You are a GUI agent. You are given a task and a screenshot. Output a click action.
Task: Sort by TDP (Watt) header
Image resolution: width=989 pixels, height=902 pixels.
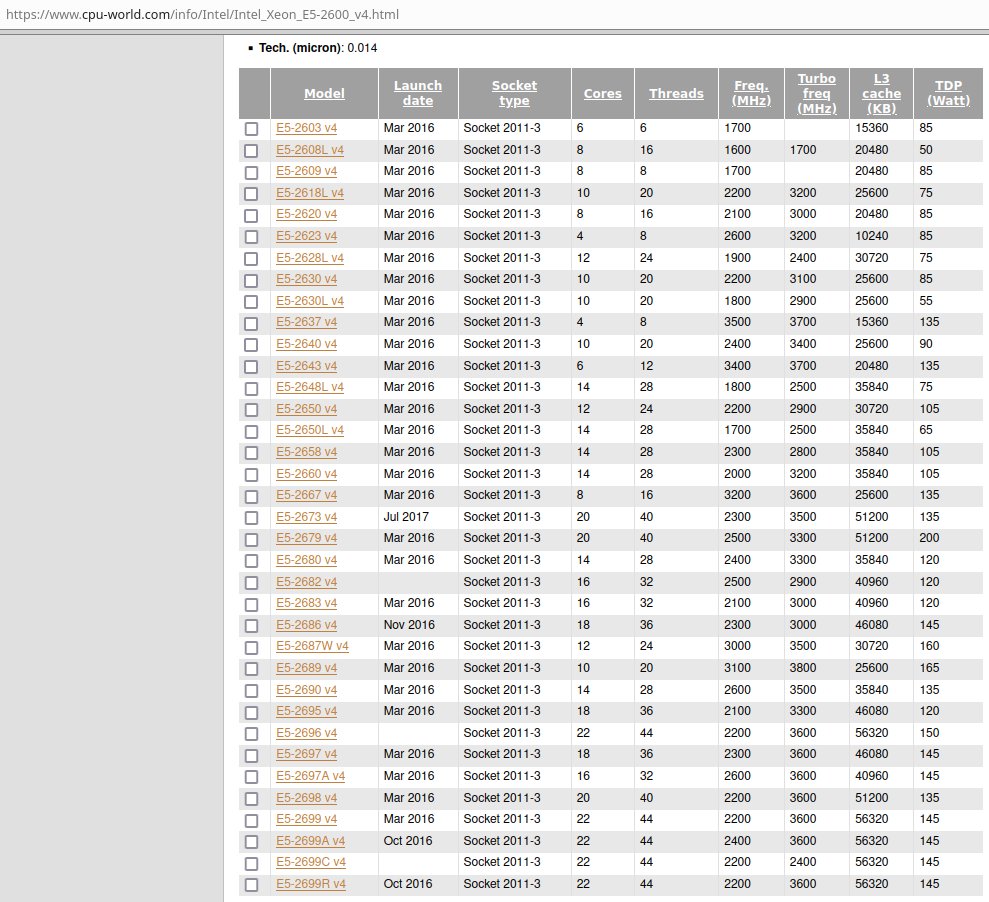click(949, 93)
